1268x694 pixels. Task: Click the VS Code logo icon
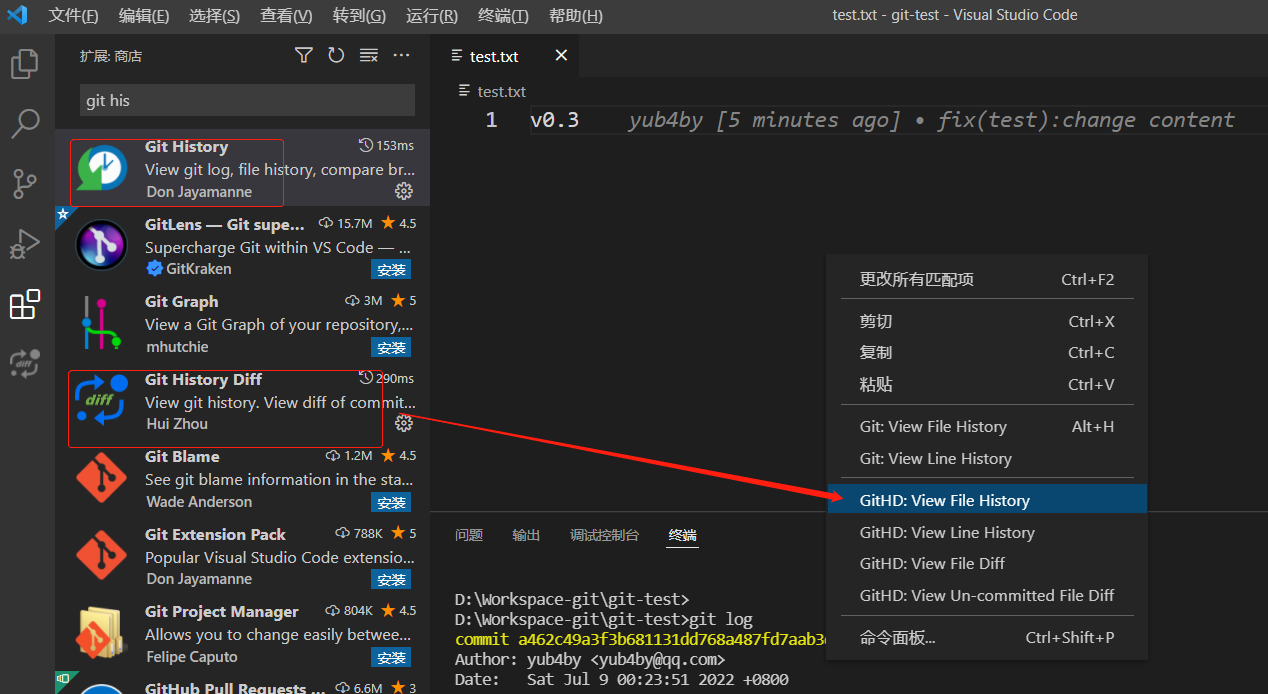[17, 15]
